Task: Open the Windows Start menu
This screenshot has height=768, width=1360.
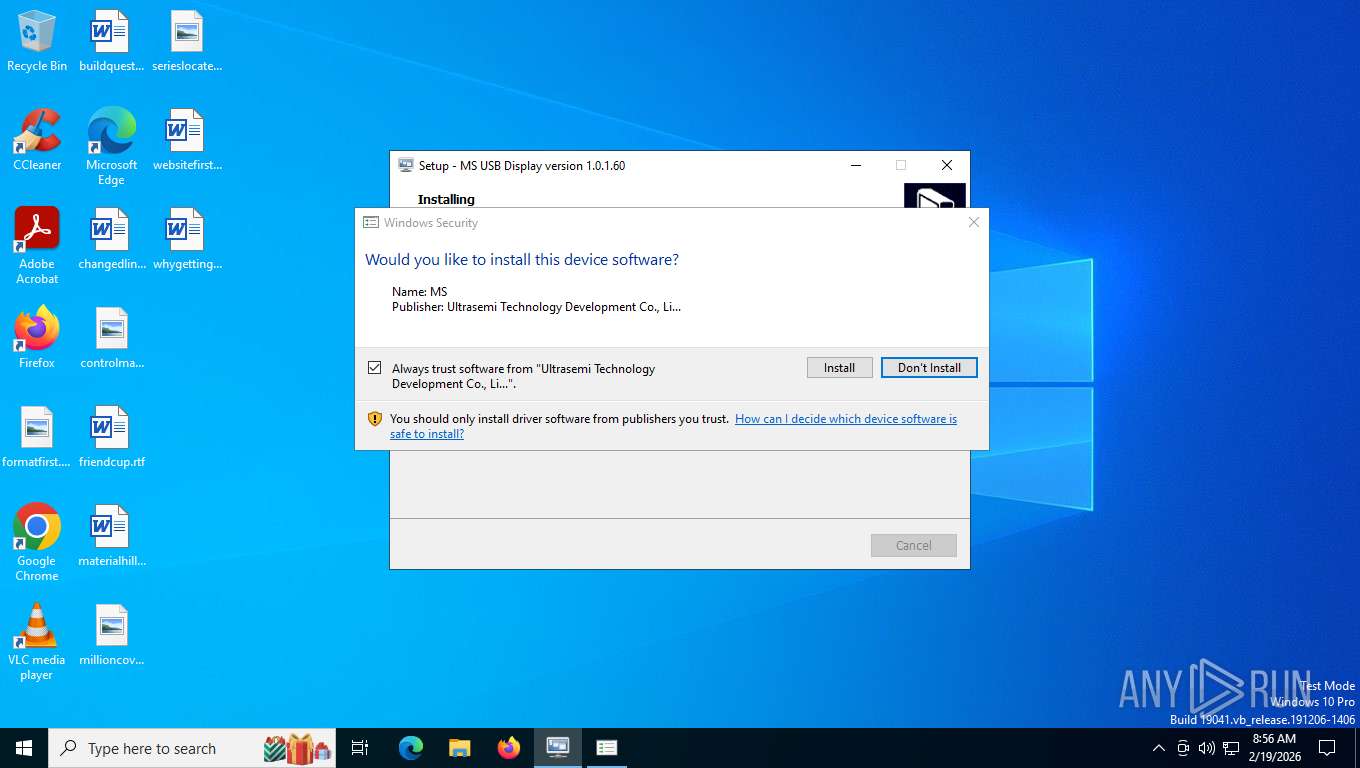Action: (24, 748)
